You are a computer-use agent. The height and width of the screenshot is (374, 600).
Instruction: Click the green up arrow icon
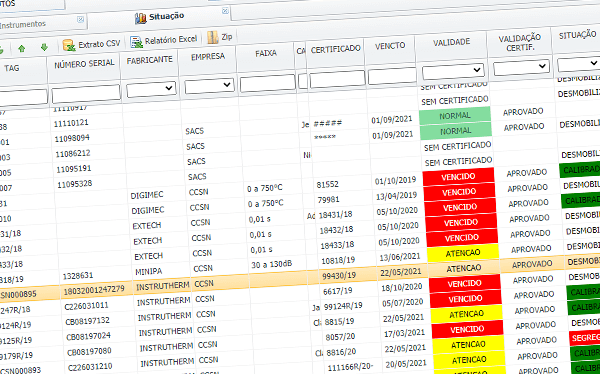pyautogui.click(x=22, y=48)
